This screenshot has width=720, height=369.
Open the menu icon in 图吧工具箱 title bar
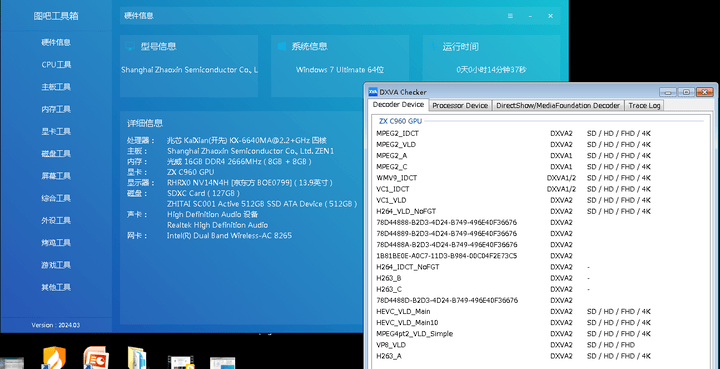click(x=510, y=16)
